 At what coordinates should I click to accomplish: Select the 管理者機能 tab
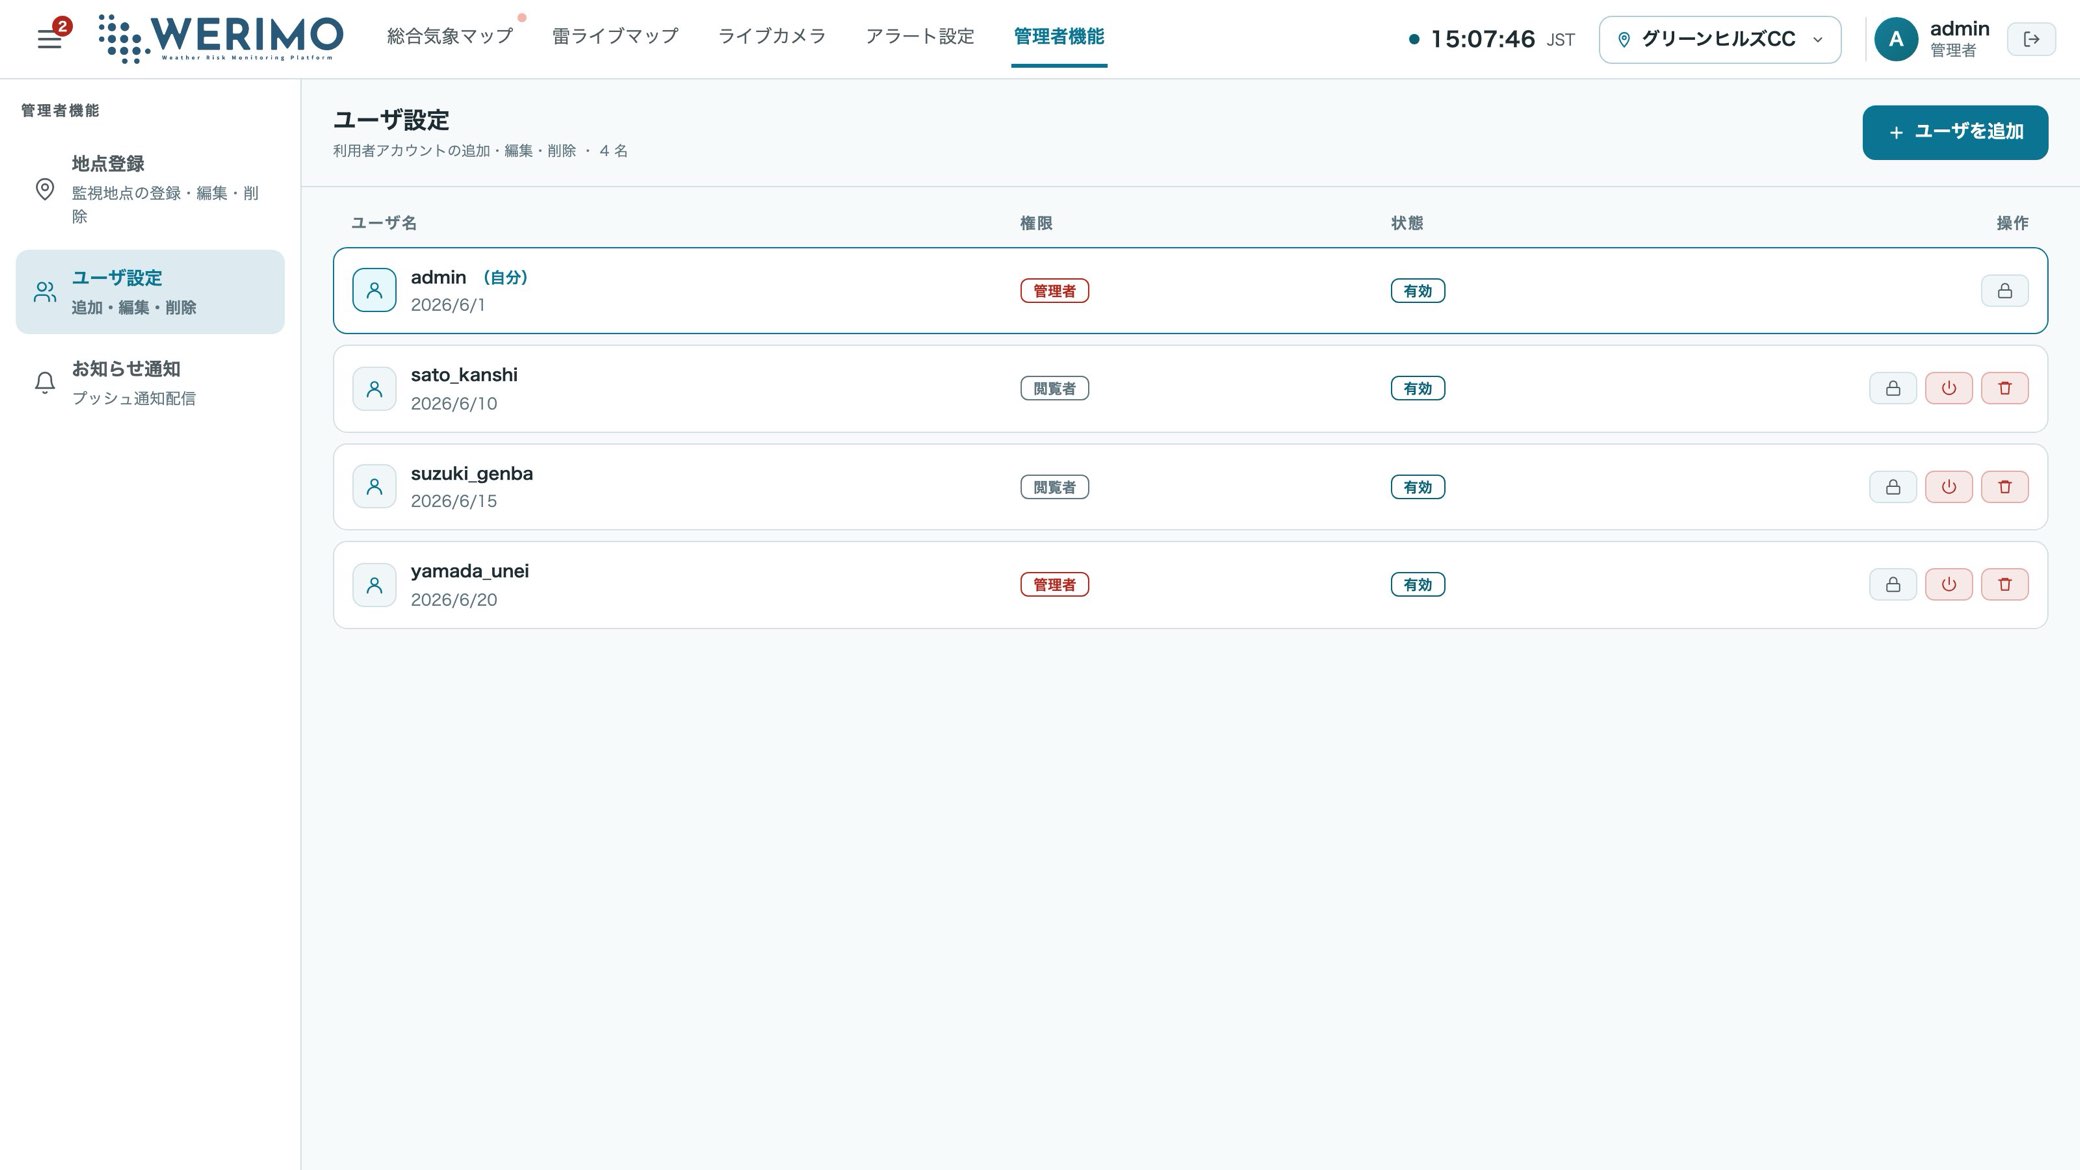click(x=1058, y=37)
